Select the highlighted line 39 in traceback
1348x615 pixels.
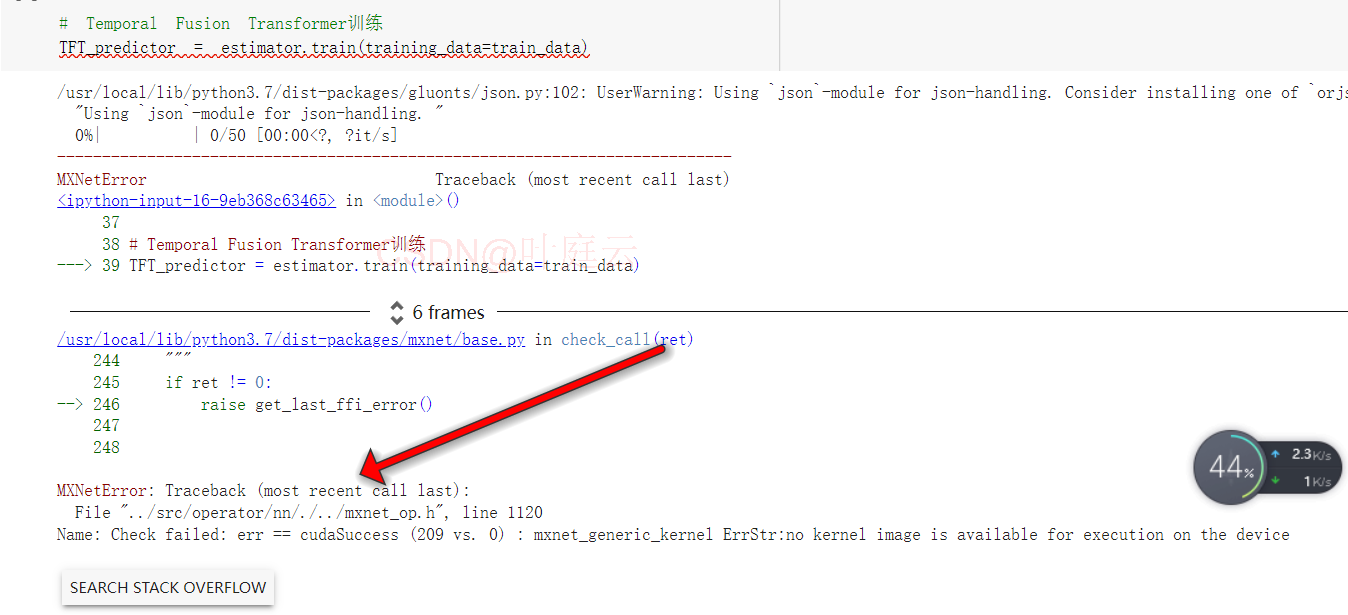[x=350, y=264]
